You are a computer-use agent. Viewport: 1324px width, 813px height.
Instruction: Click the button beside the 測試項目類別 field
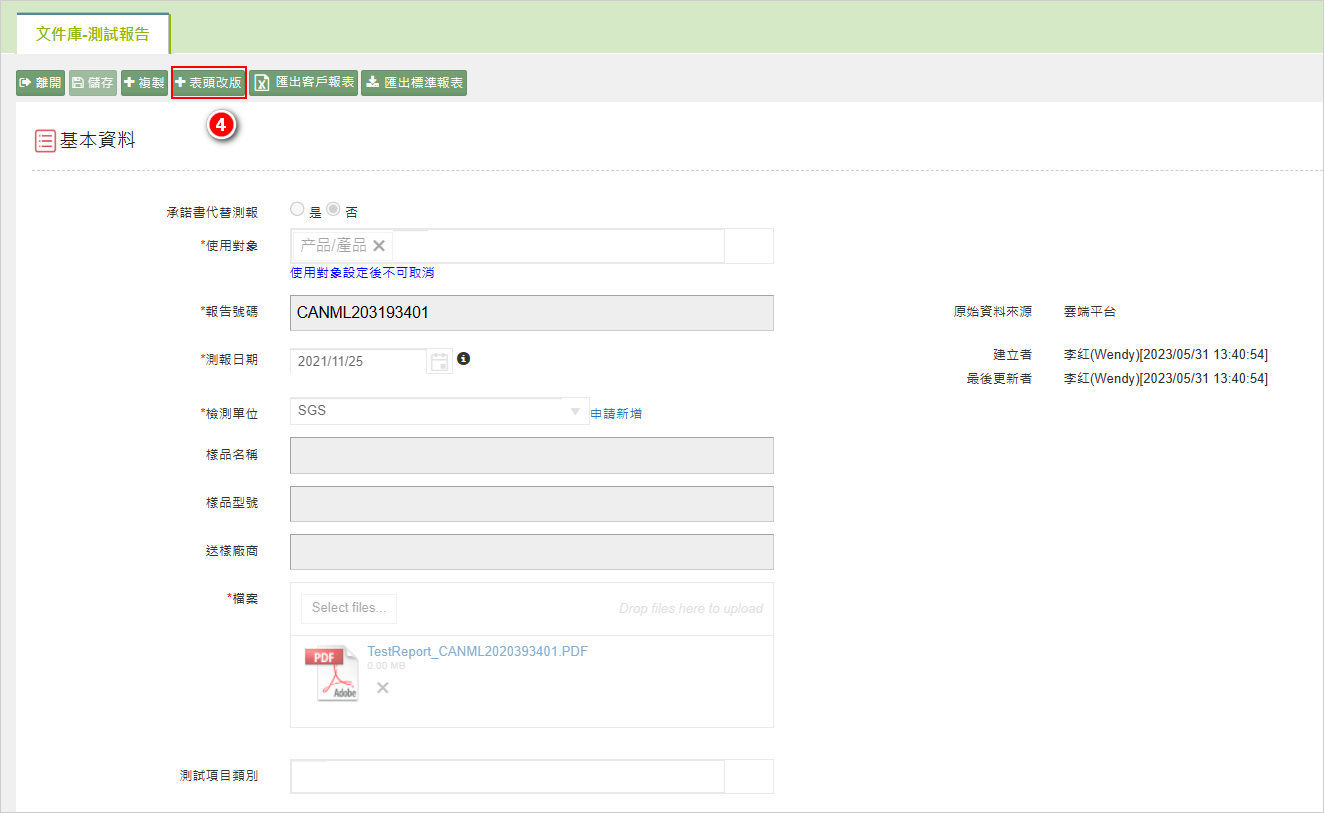(749, 776)
